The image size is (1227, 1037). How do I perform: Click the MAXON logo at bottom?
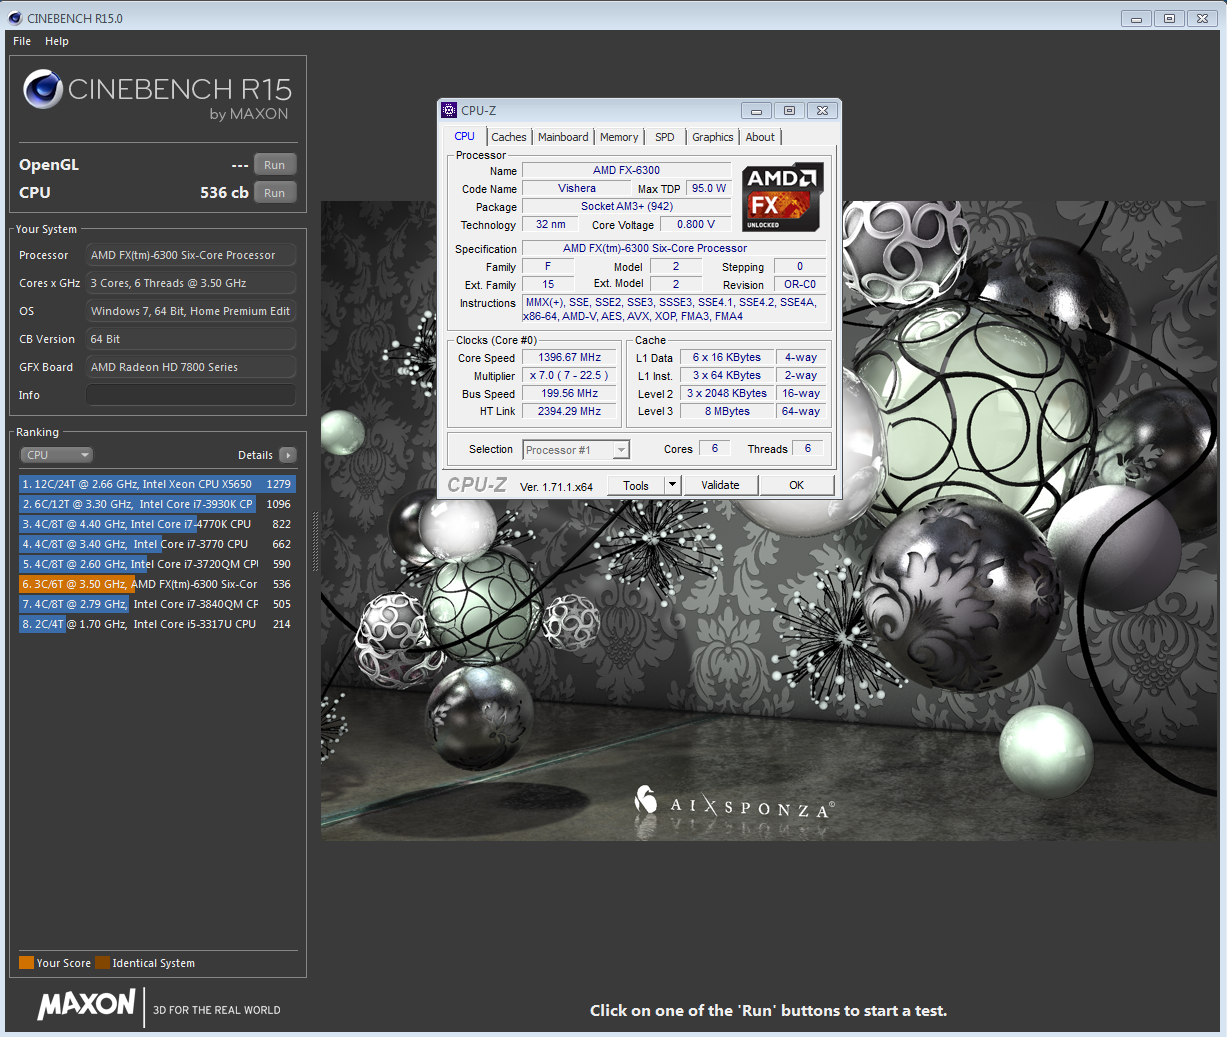87,1005
